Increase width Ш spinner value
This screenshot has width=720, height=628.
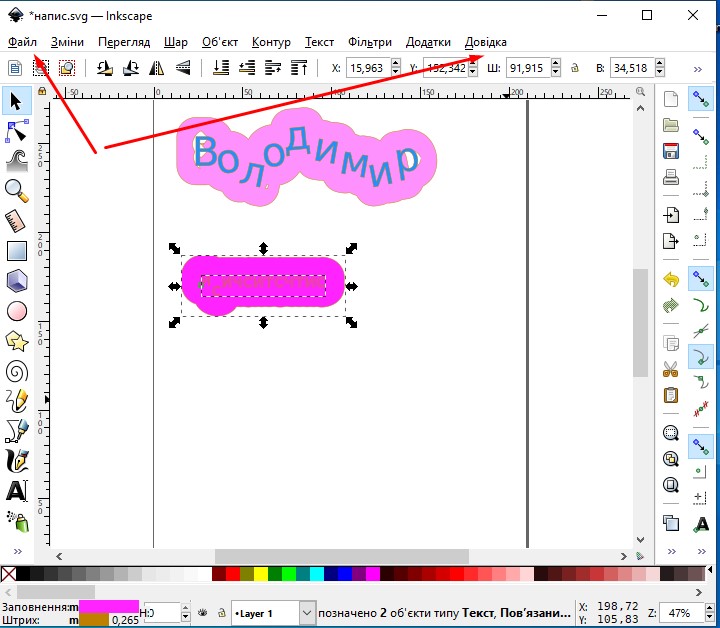(556, 63)
